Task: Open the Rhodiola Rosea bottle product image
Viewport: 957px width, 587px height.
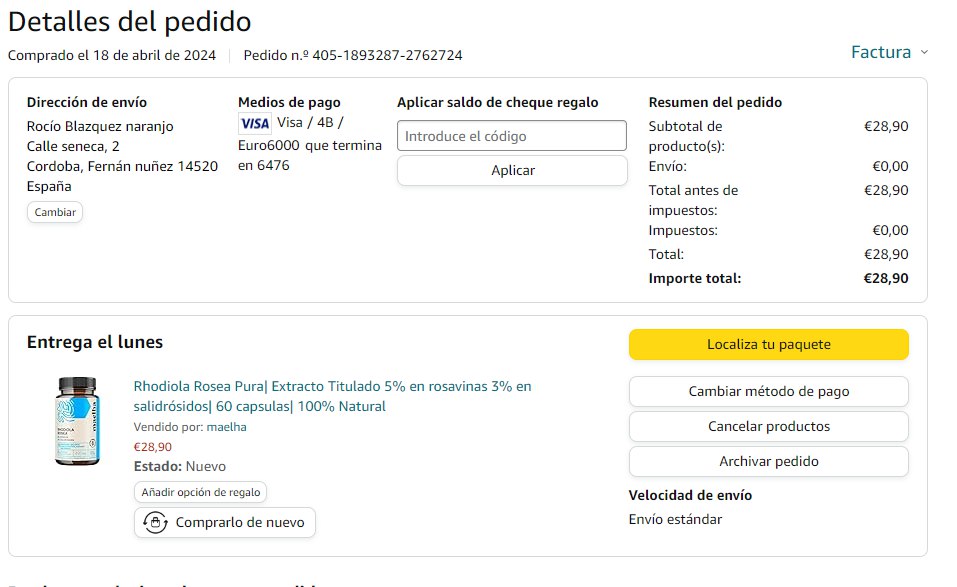Action: [x=77, y=421]
